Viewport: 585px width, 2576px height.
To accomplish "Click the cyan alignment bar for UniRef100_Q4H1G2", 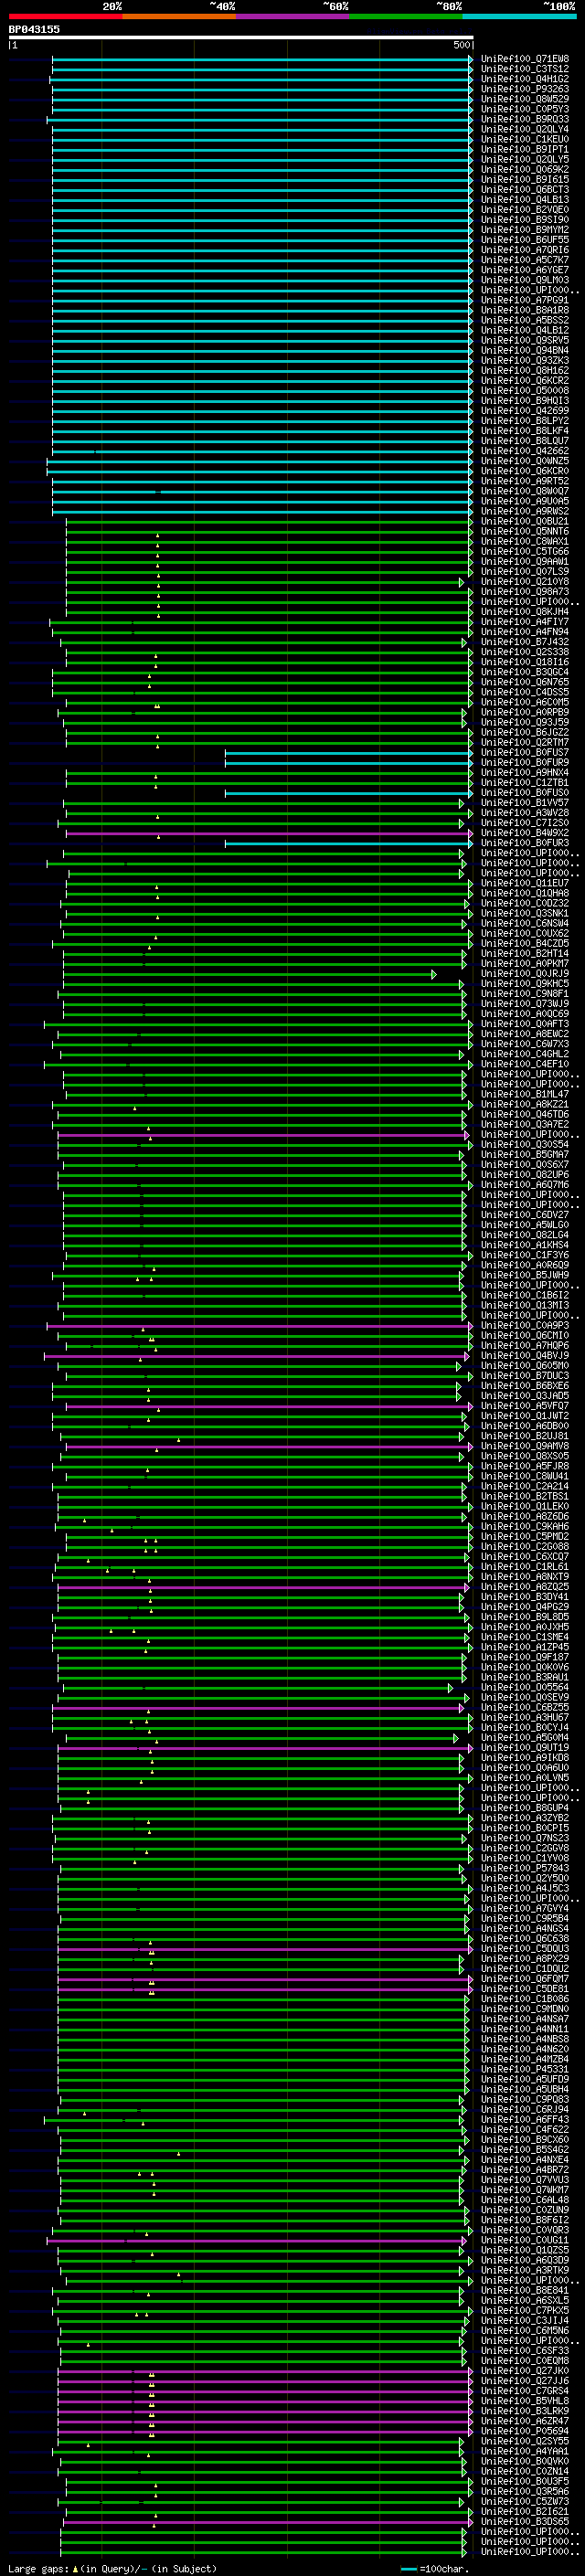I will [x=261, y=79].
